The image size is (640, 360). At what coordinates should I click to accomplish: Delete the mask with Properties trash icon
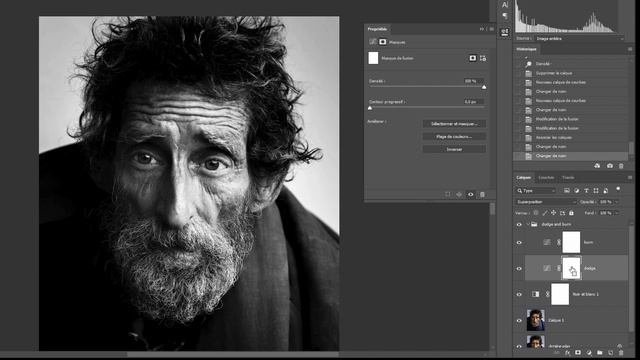[x=482, y=195]
